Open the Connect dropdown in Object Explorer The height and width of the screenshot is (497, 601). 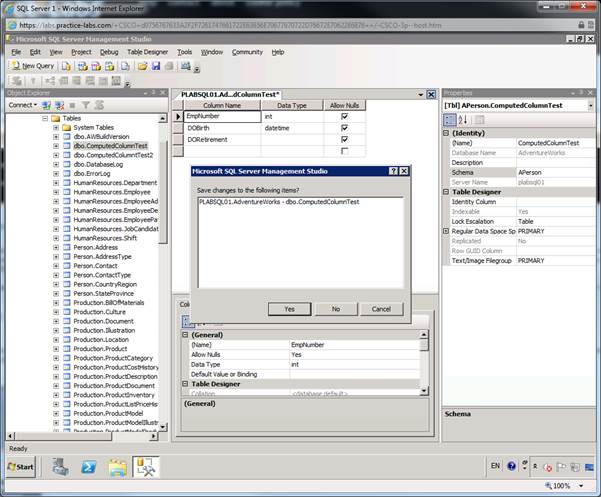(x=23, y=105)
